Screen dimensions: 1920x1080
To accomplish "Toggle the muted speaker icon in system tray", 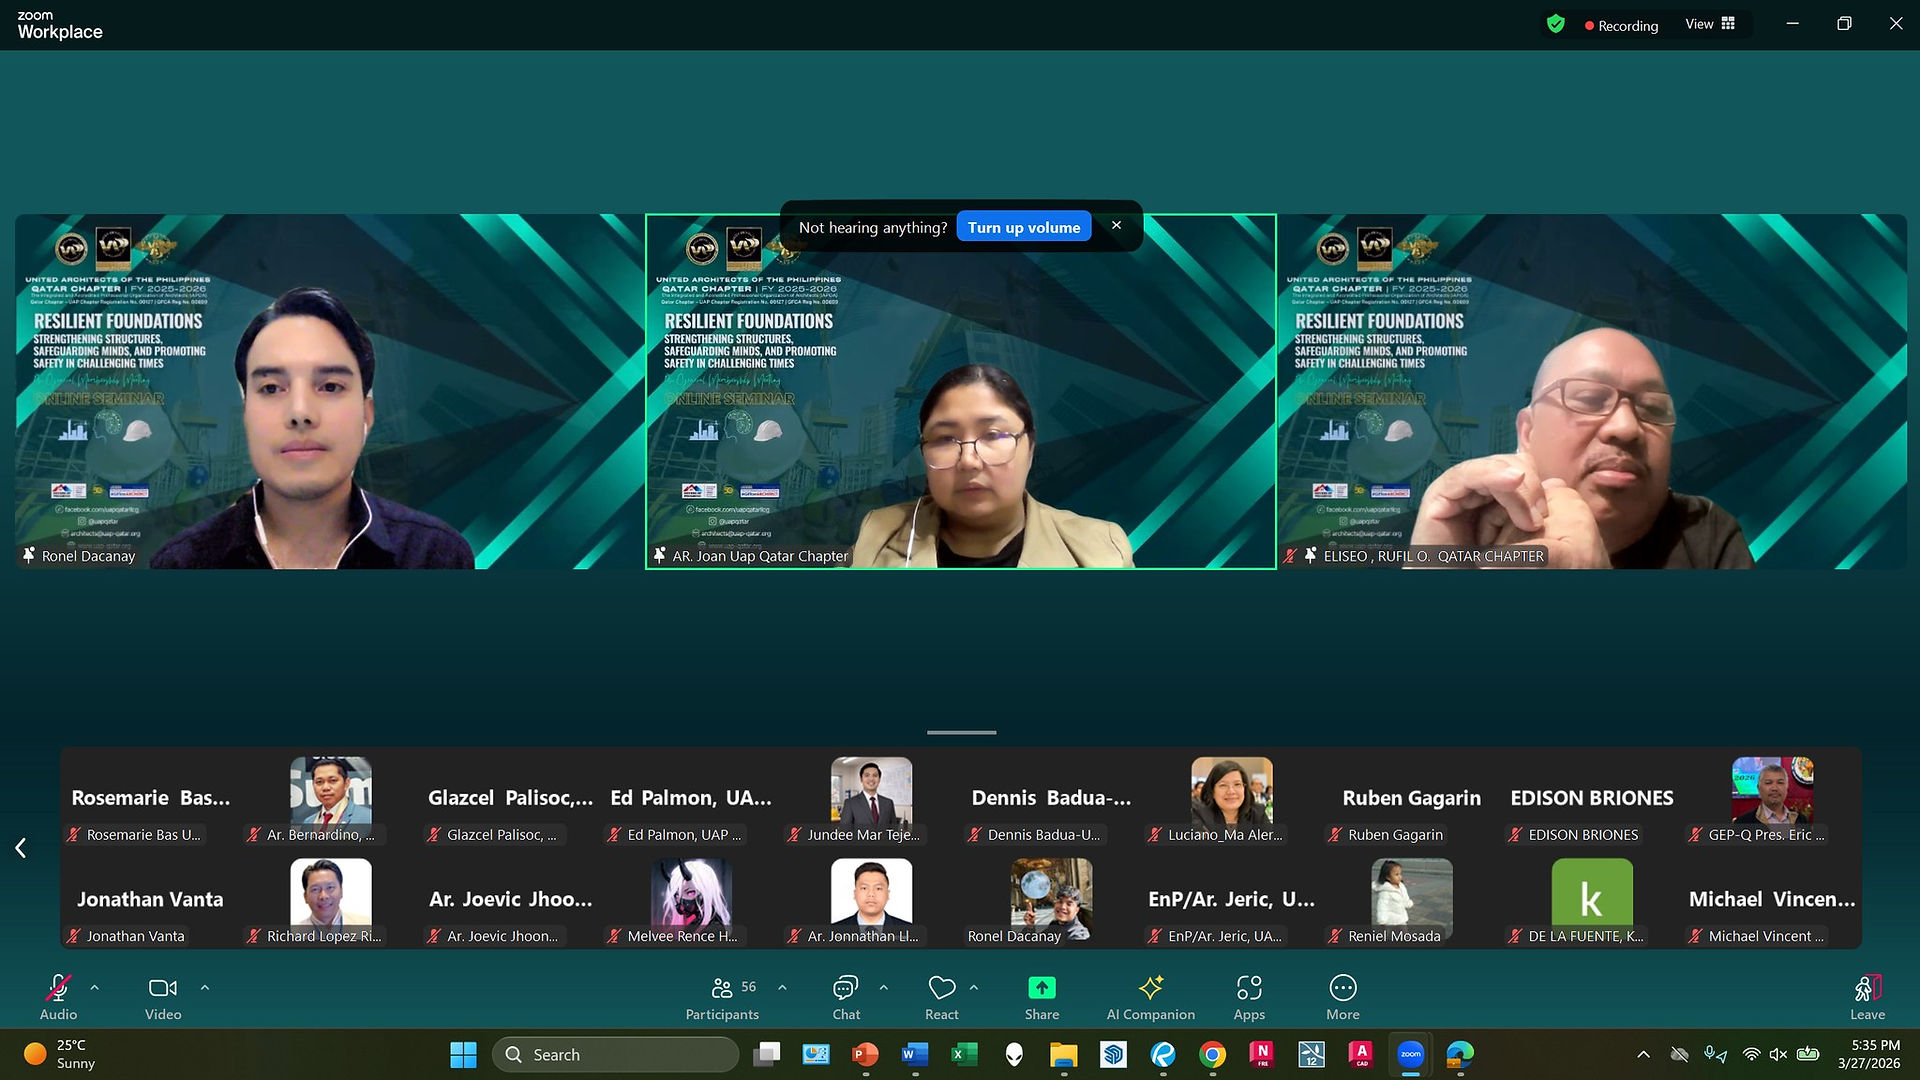I will (x=1778, y=1054).
